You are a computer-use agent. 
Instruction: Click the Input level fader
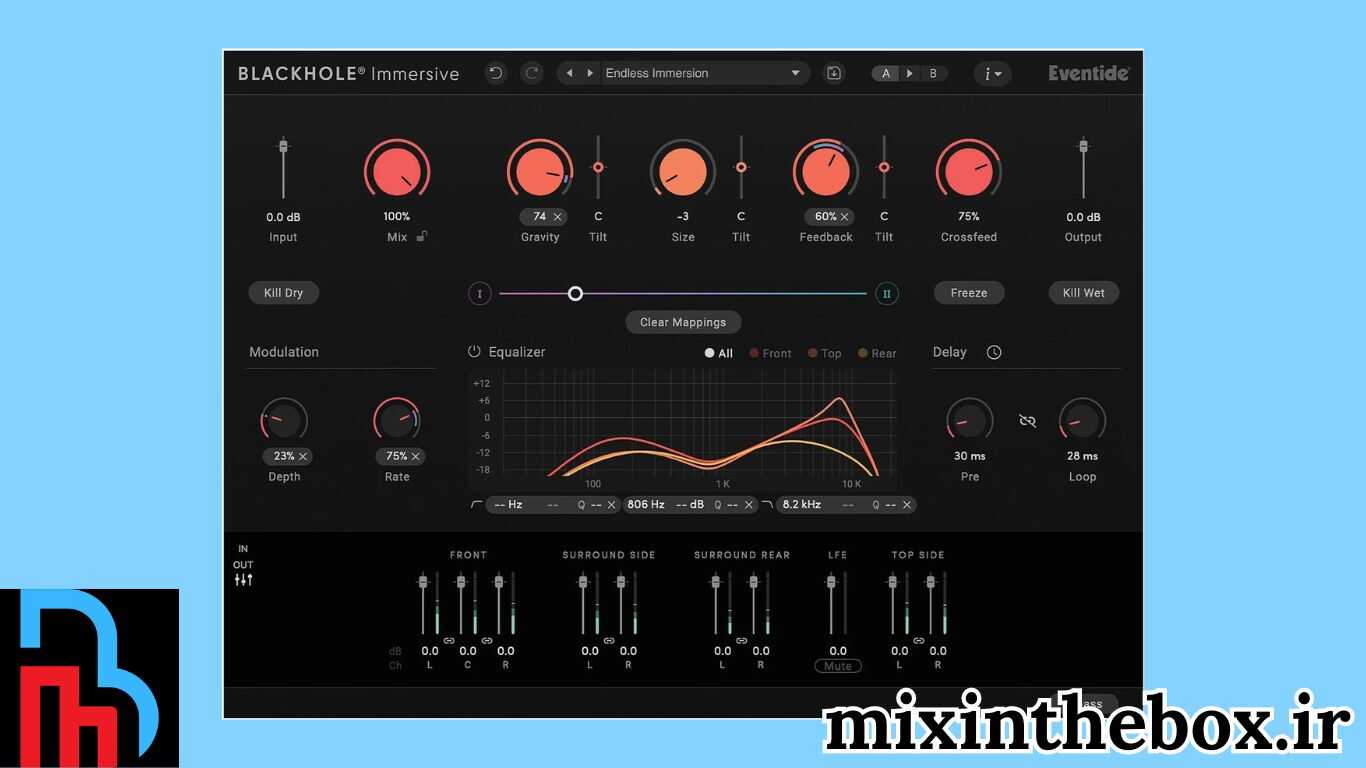tap(283, 168)
